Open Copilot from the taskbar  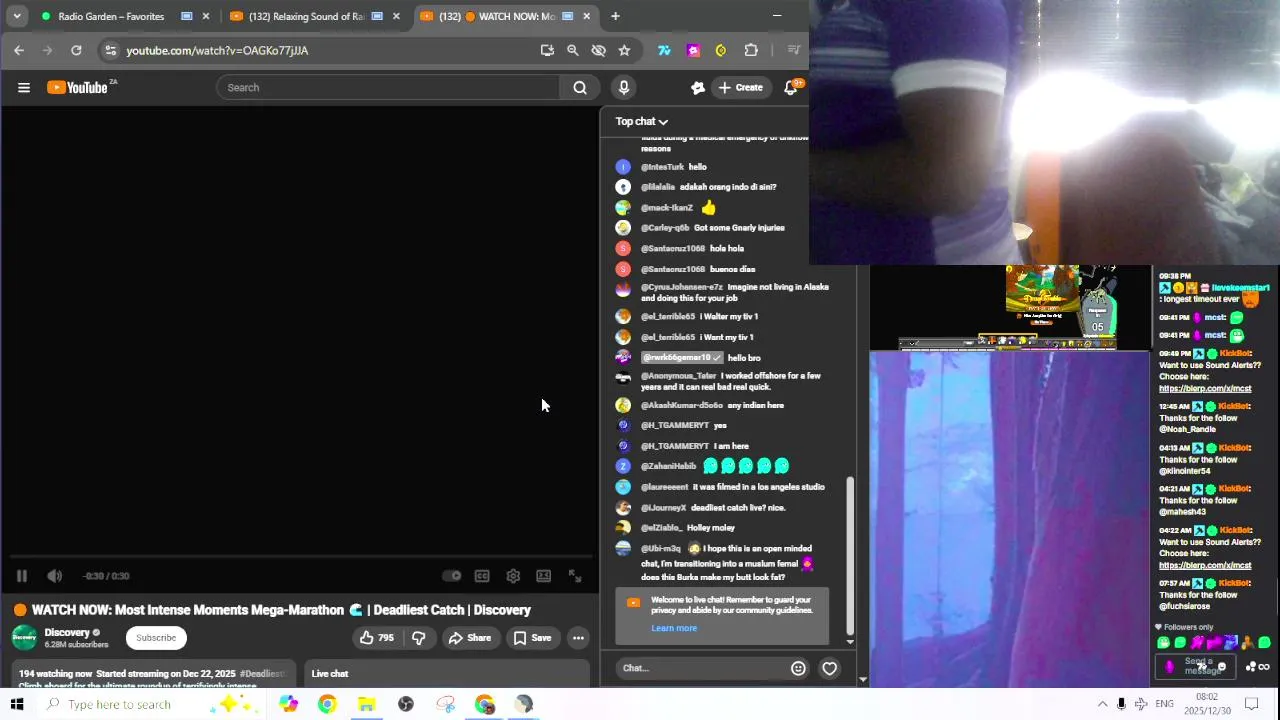tap(289, 704)
